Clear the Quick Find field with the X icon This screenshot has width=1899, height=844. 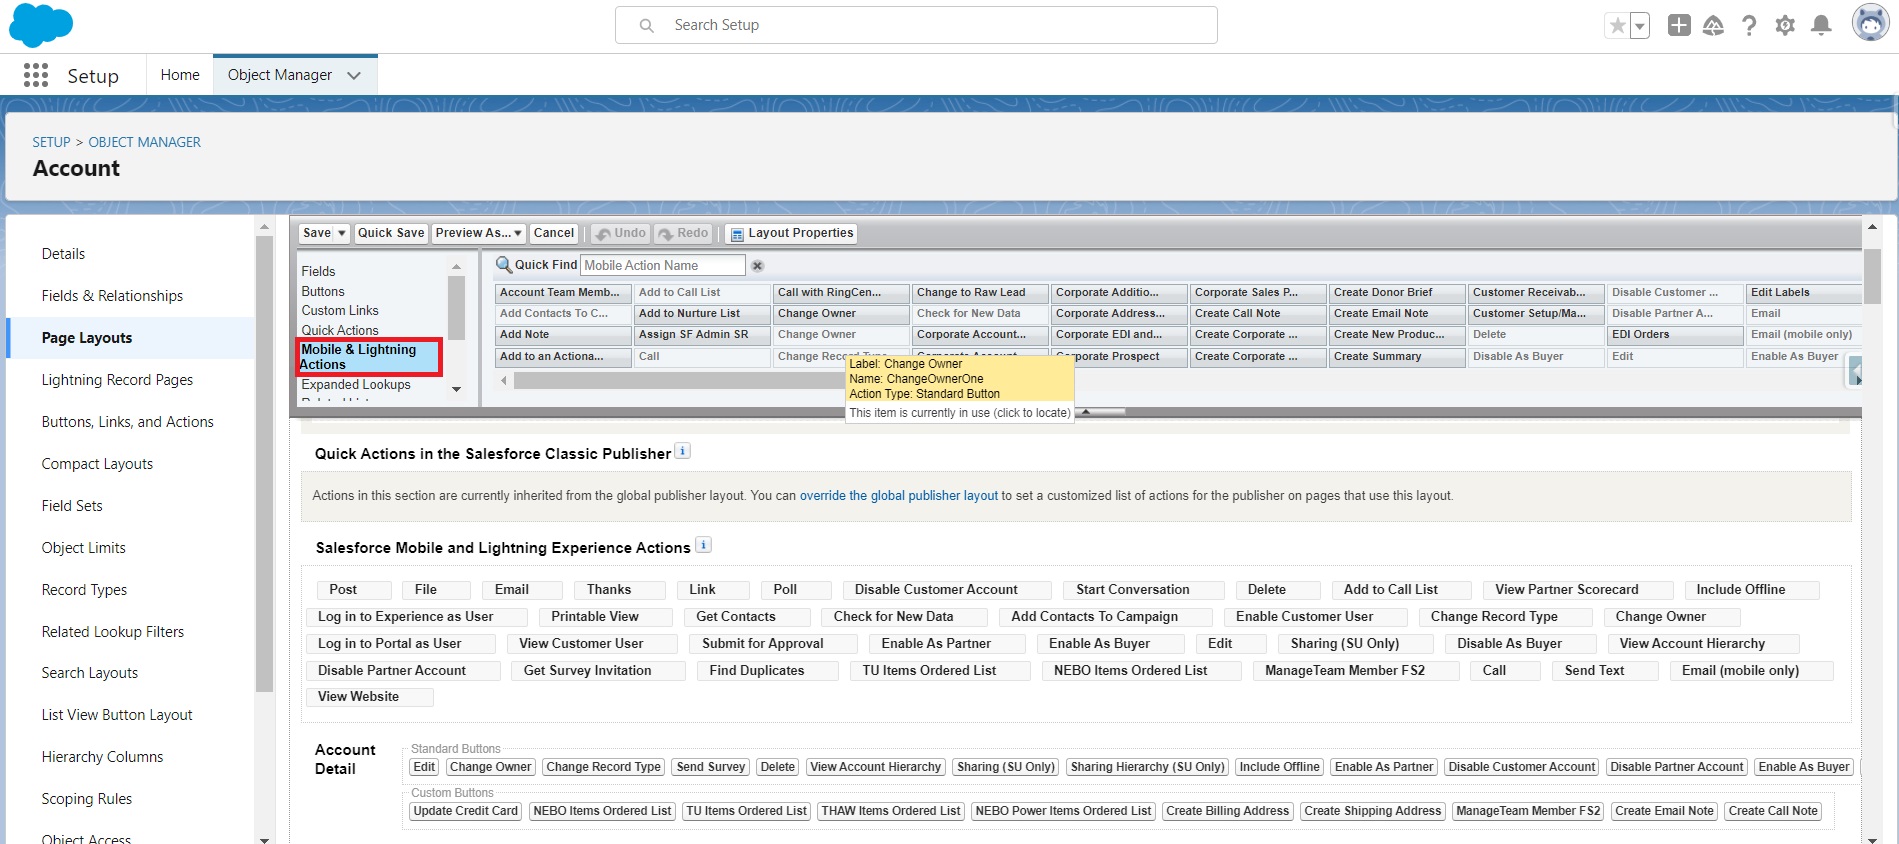click(x=758, y=266)
